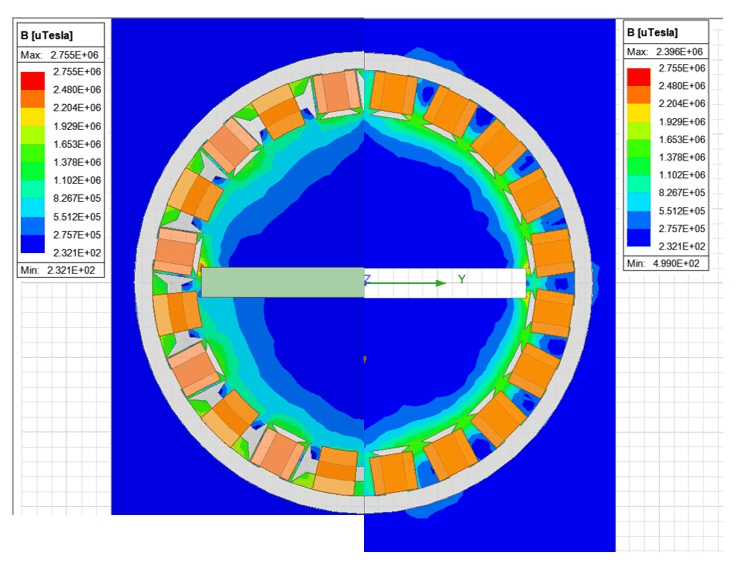This screenshot has height=571, width=754.
Task: Click the 1.378E+06 value in left legend
Action: [x=77, y=162]
